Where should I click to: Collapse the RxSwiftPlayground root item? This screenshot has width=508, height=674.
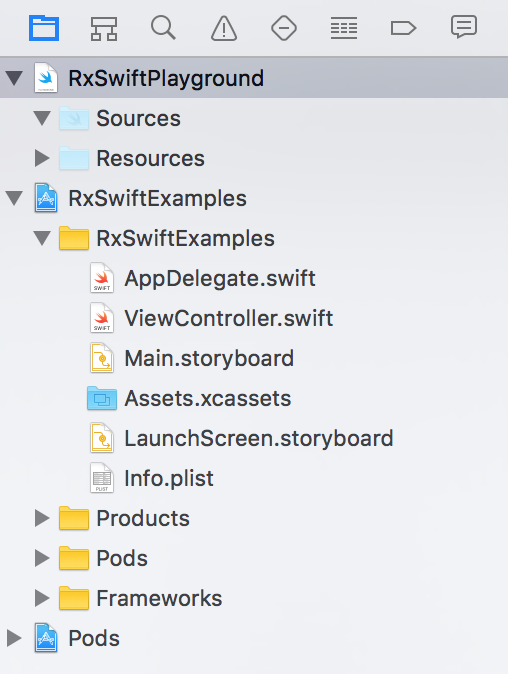pos(14,78)
